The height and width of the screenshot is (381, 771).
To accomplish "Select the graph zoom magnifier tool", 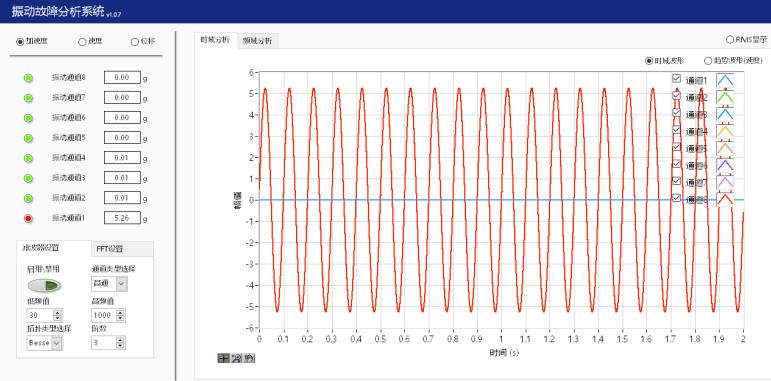I will (x=237, y=358).
